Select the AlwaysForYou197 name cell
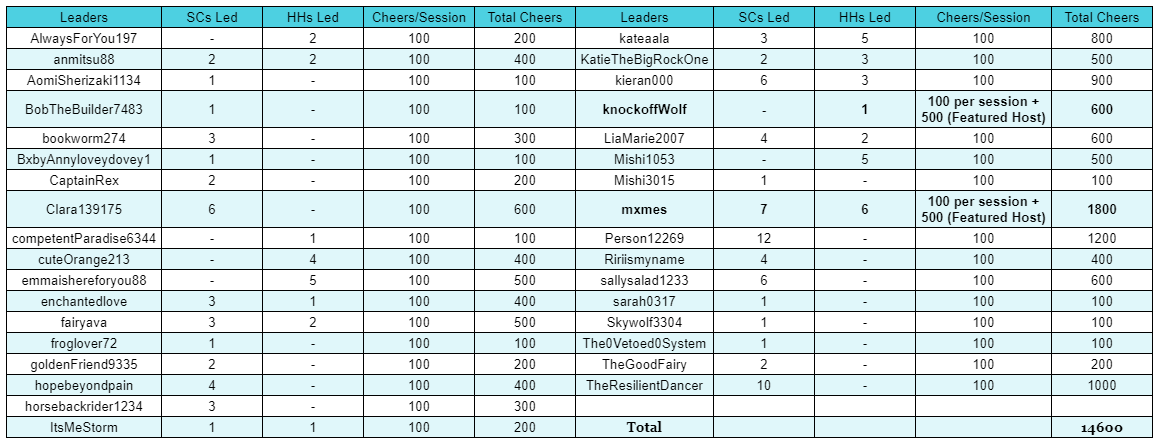The width and height of the screenshot is (1155, 439). (84, 38)
